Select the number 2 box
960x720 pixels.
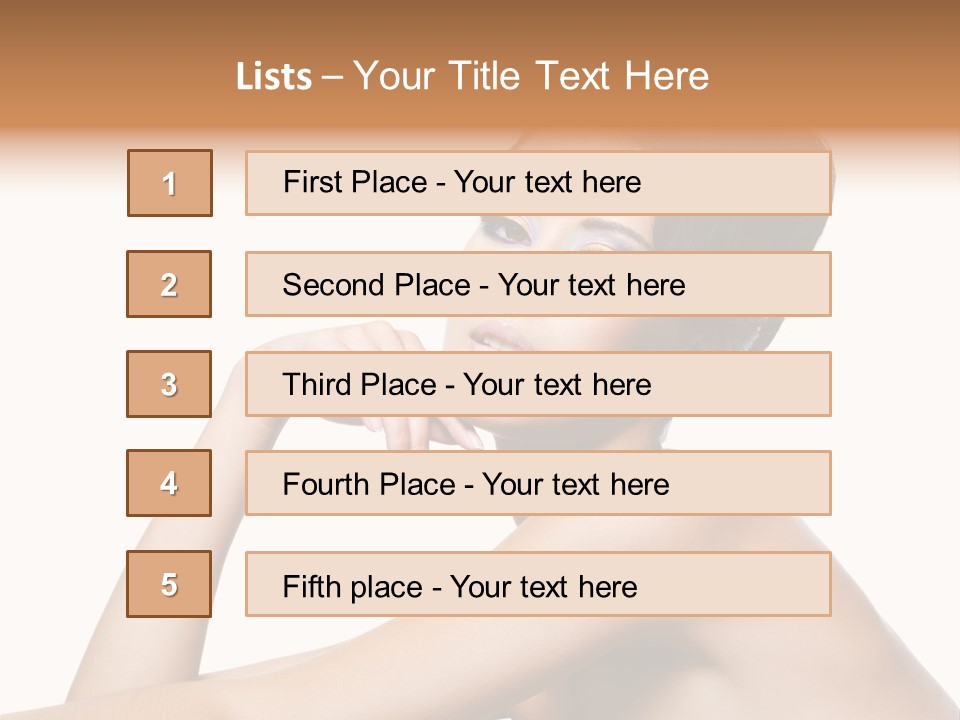click(x=169, y=284)
